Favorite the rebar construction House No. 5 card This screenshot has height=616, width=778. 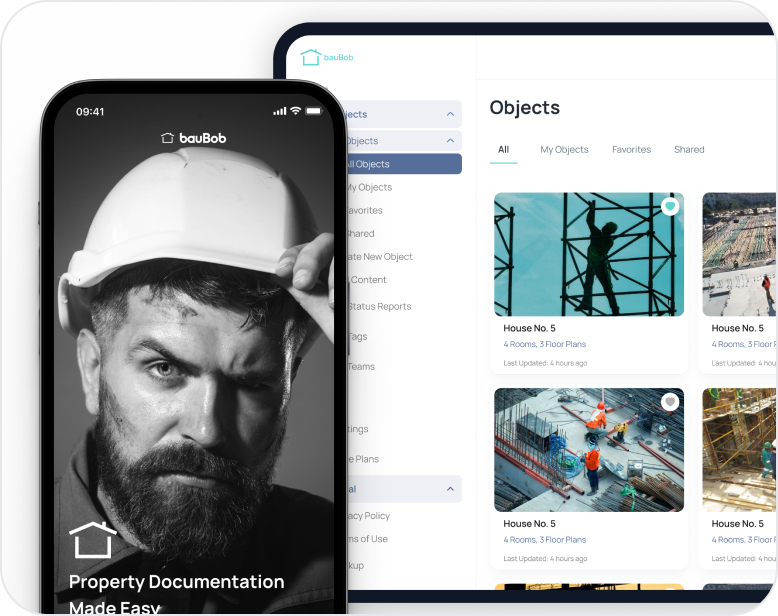[x=670, y=401]
